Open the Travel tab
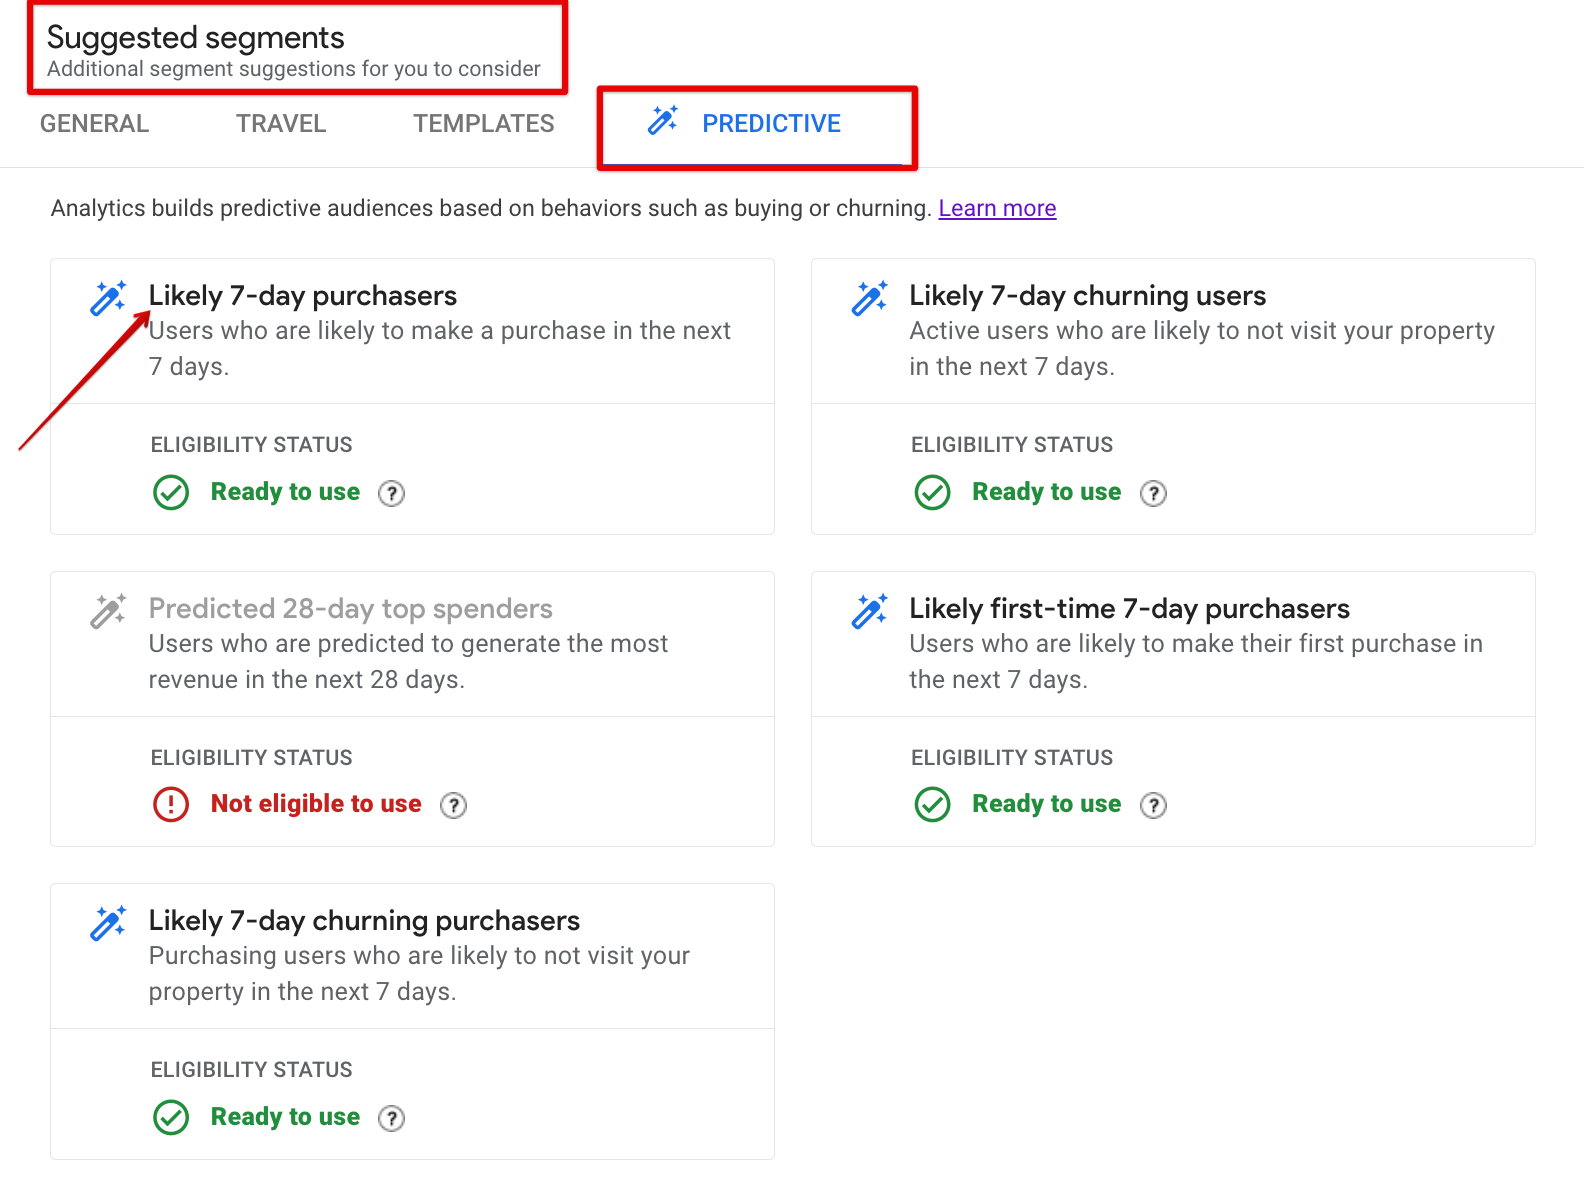Viewport: 1584px width, 1192px height. 281,124
